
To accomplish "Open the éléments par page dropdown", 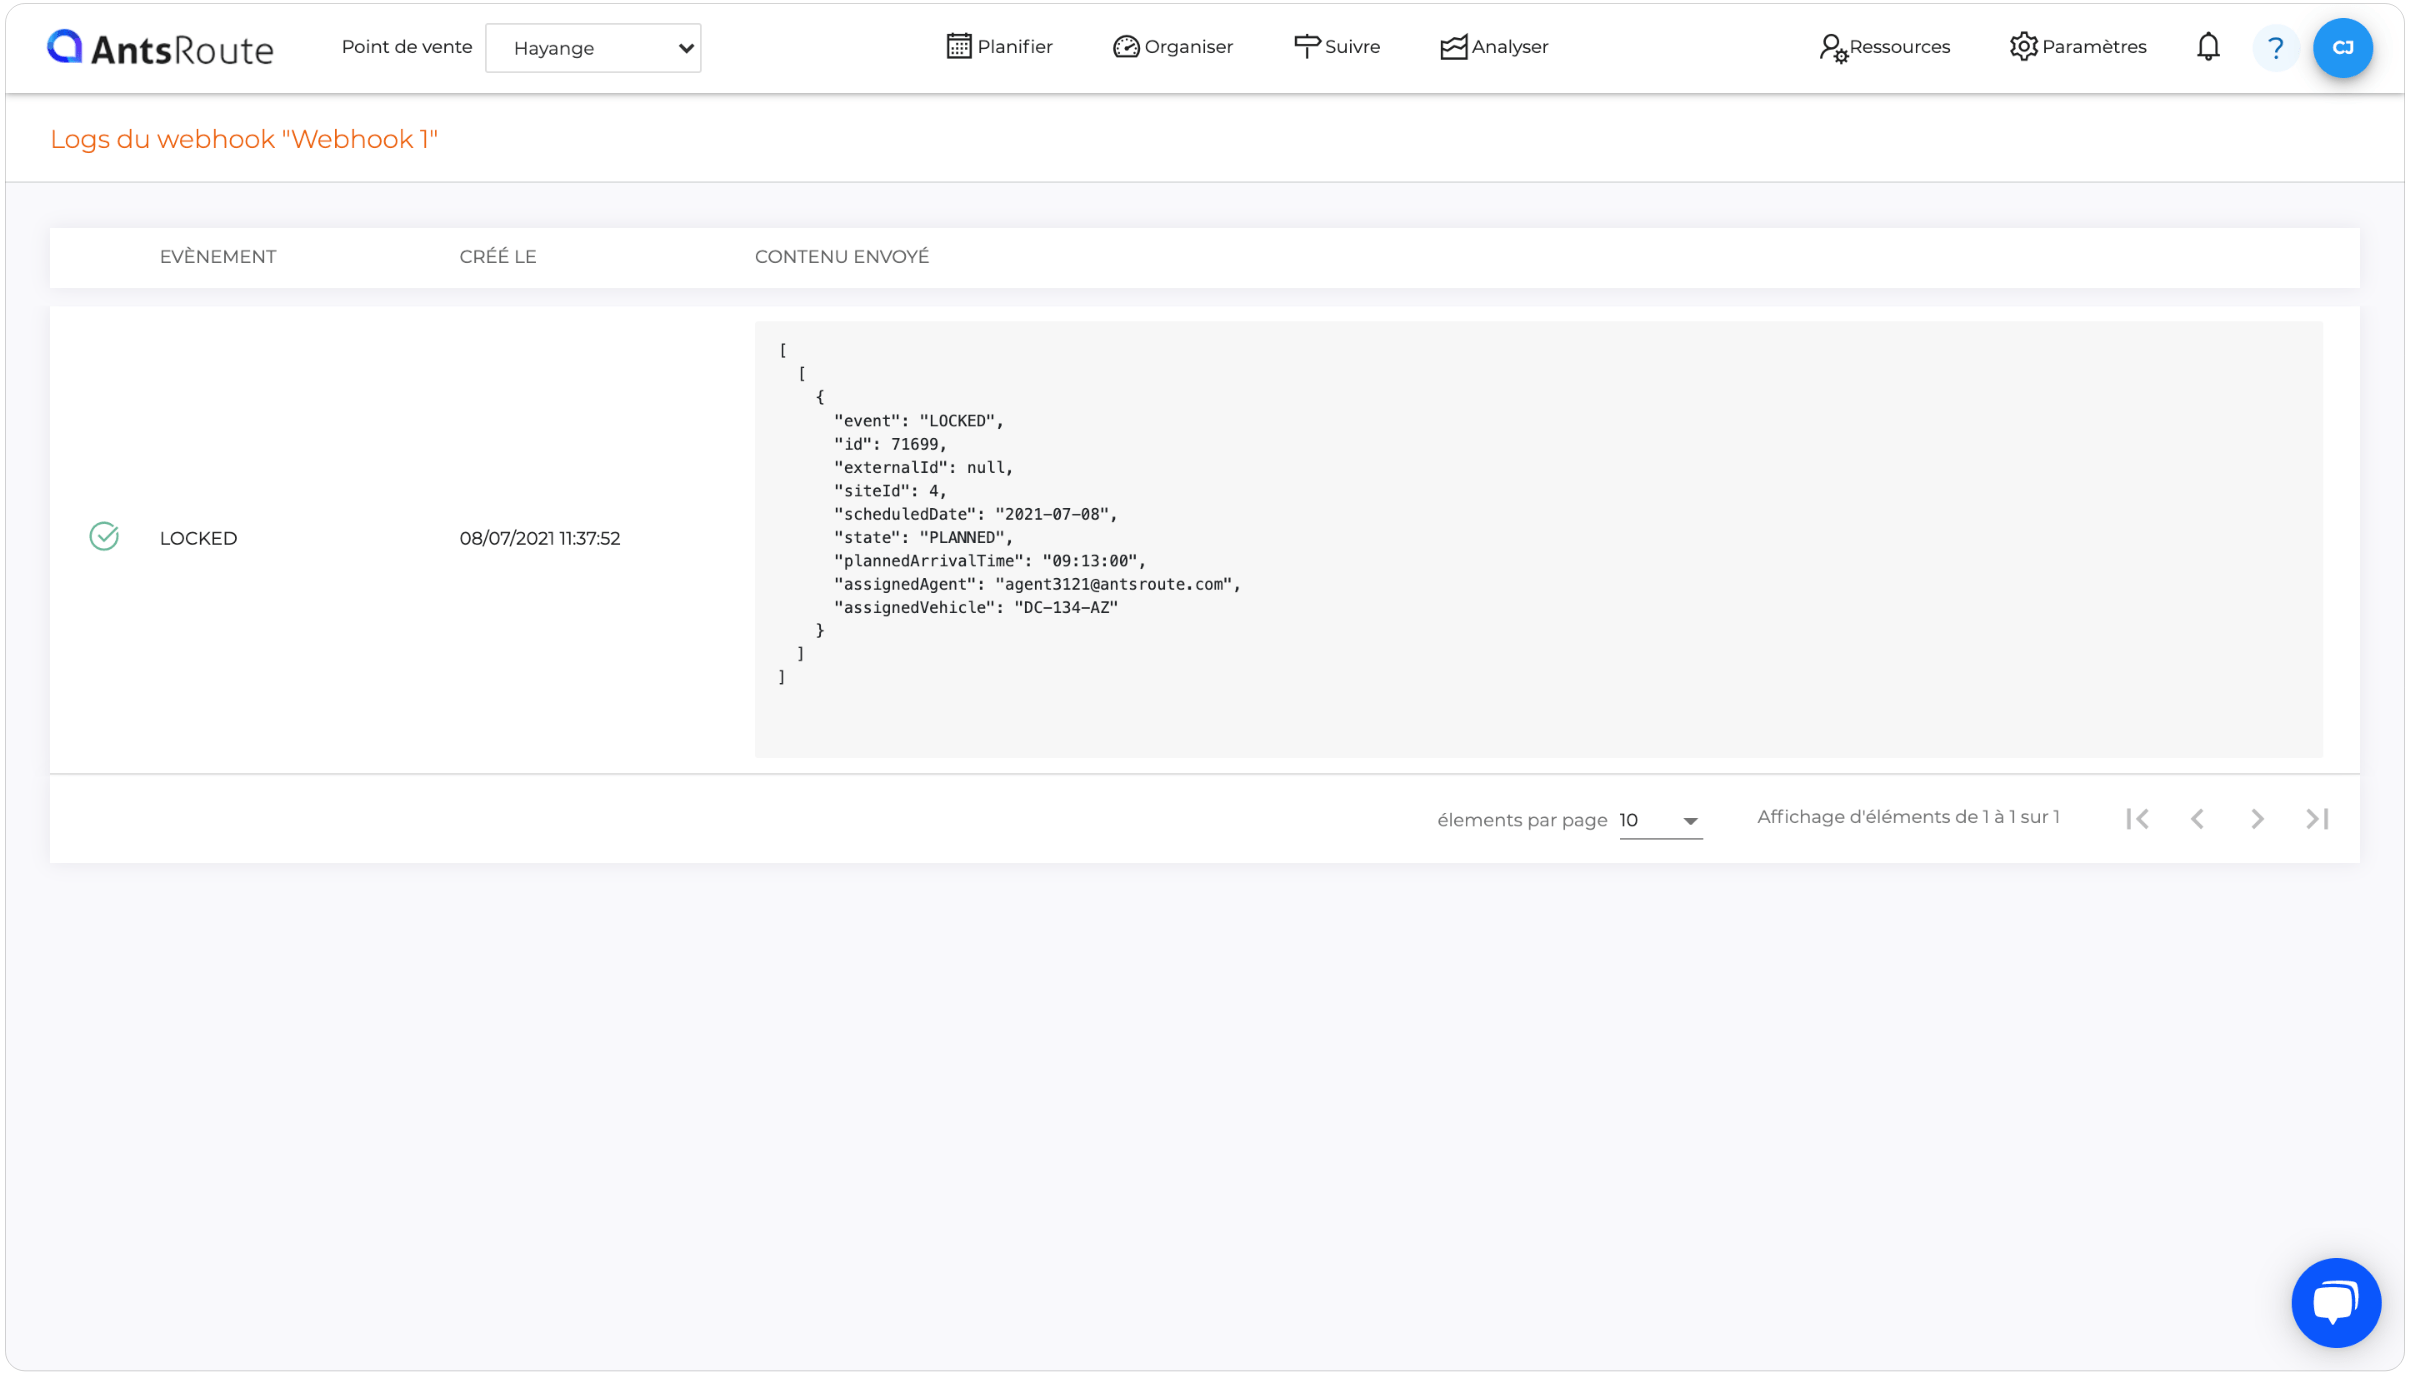I will (x=1660, y=821).
